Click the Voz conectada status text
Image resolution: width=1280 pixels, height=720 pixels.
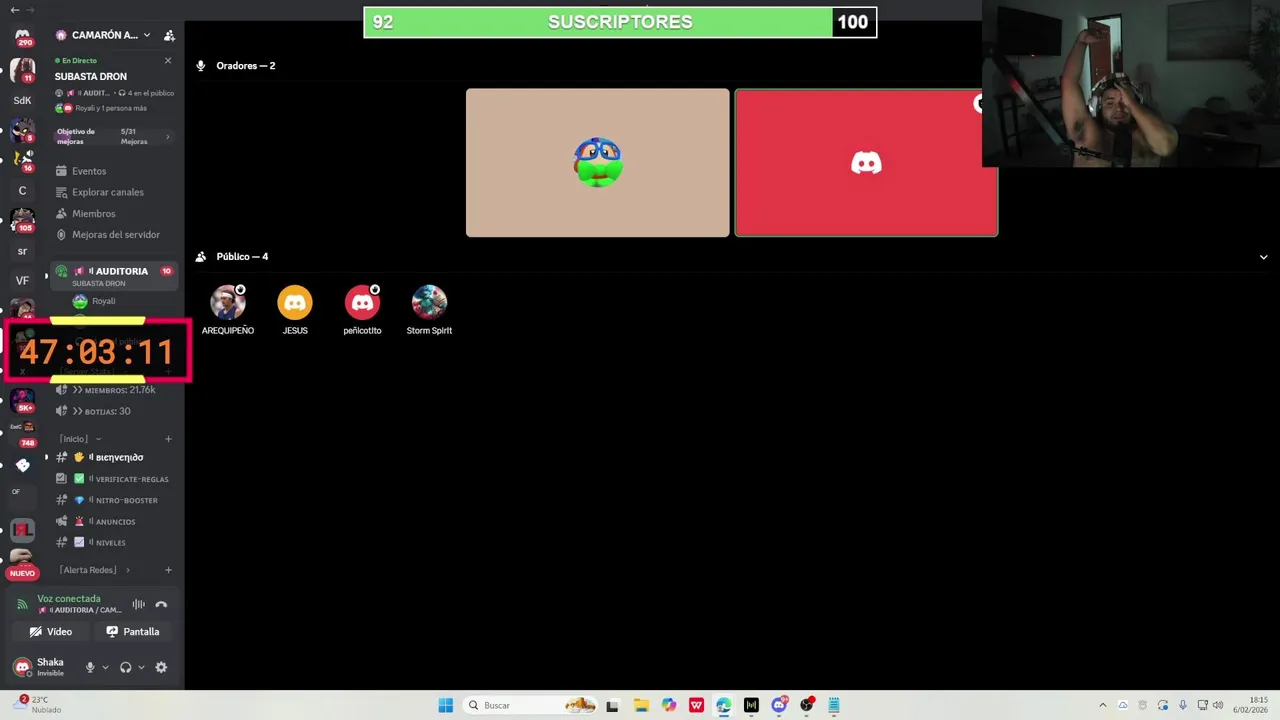tap(69, 599)
